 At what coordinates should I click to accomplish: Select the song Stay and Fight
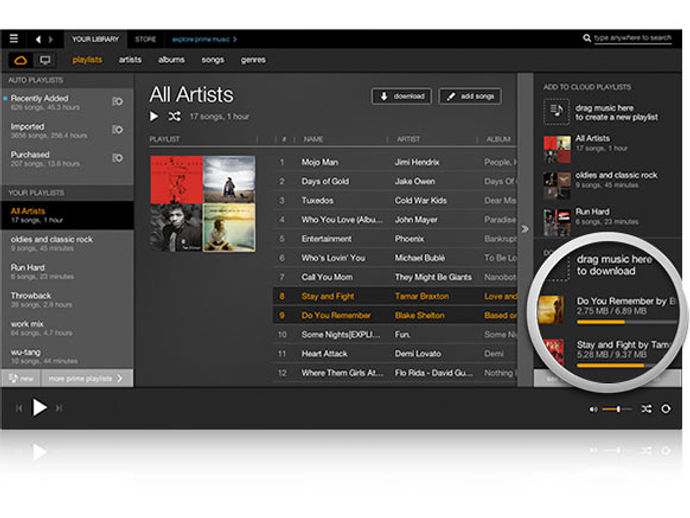pyautogui.click(x=328, y=296)
